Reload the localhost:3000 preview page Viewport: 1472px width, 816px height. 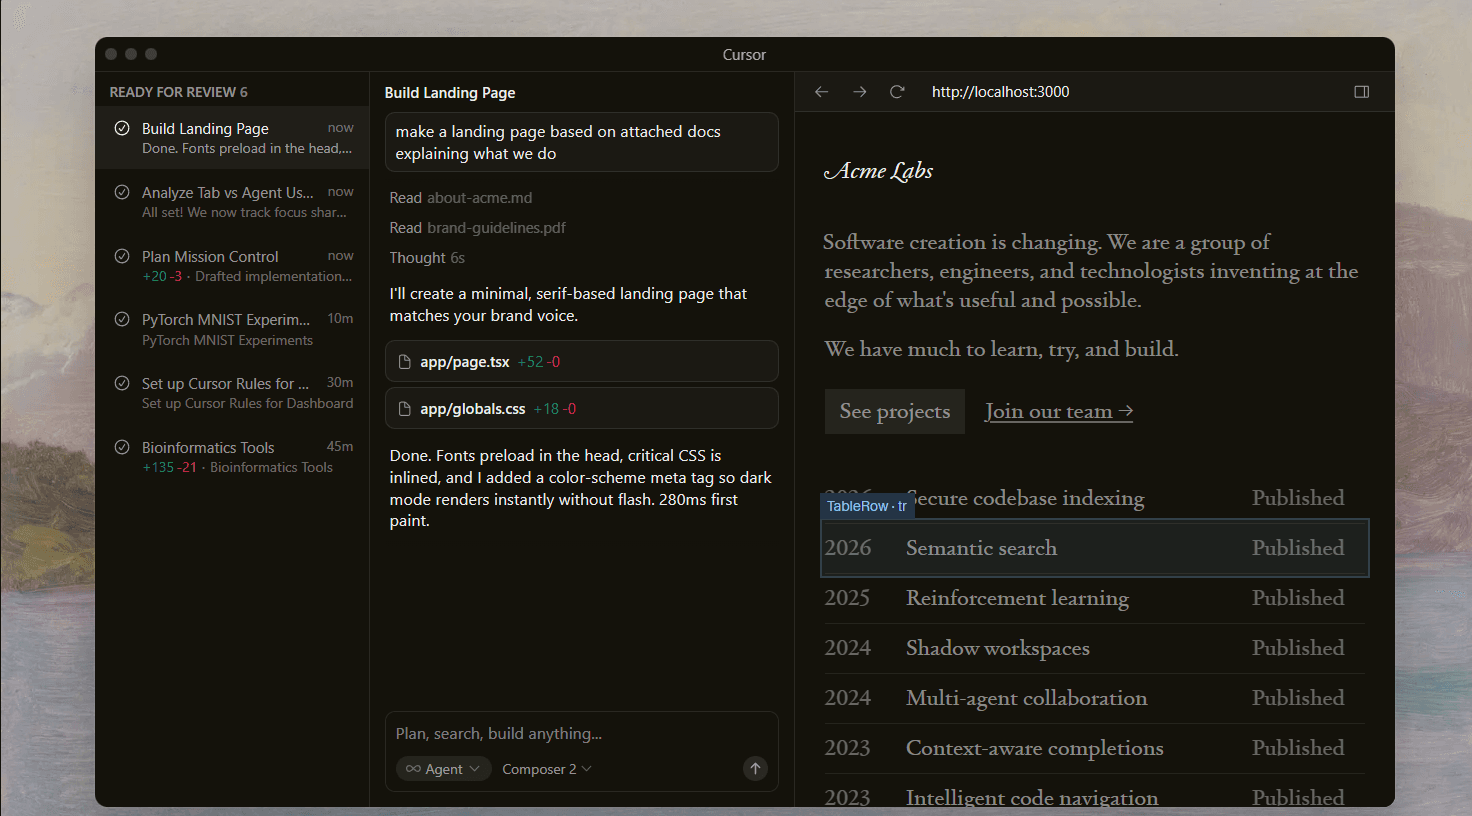coord(897,91)
